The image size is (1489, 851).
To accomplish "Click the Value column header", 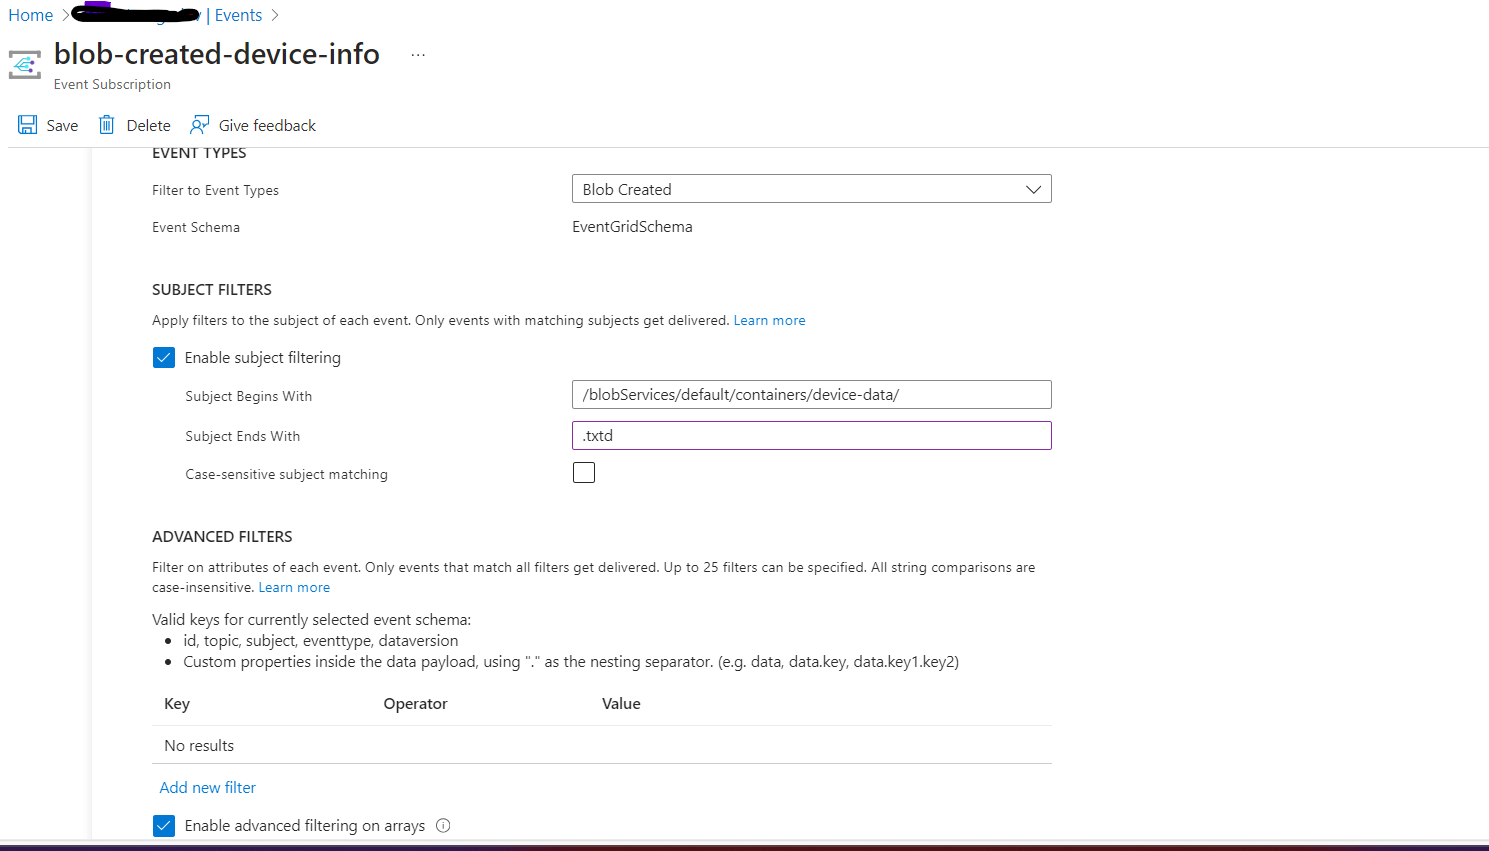I will pos(621,703).
